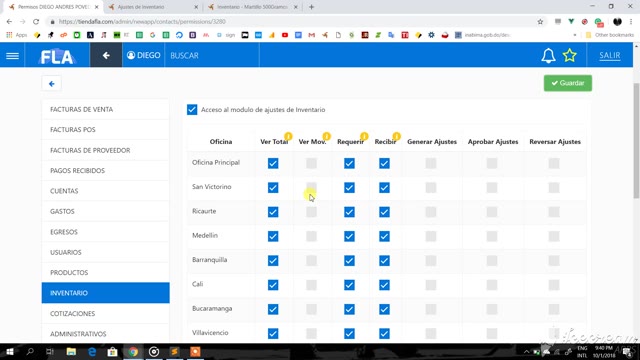The height and width of the screenshot is (360, 640).
Task: Open ADMINISTRATIVOS permissions
Action: coord(105,334)
